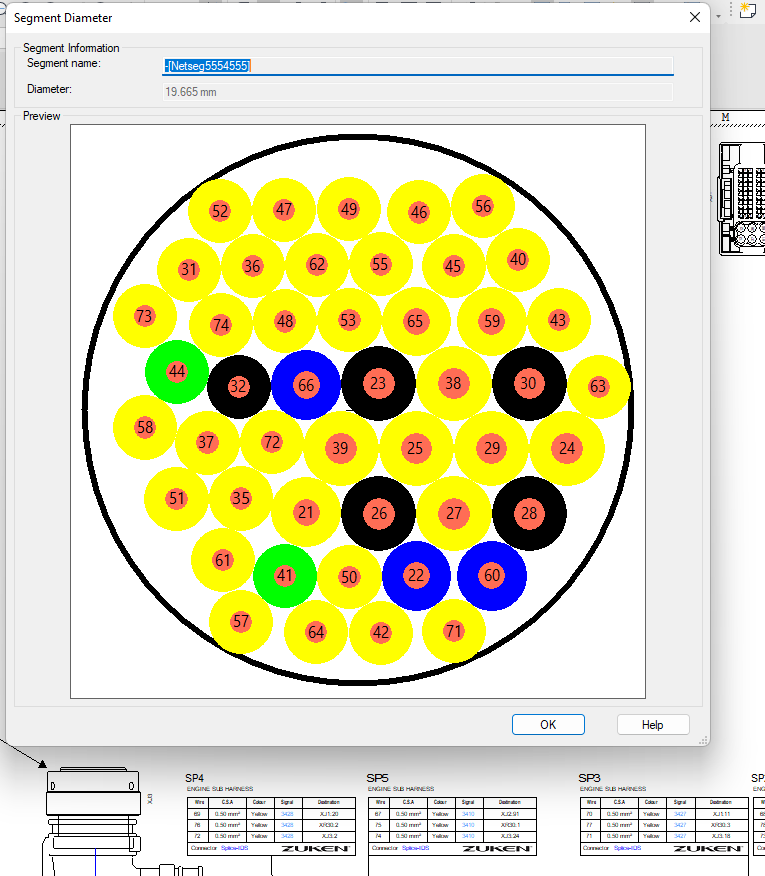
Task: Click wire 35 in the preview
Action: (241, 498)
